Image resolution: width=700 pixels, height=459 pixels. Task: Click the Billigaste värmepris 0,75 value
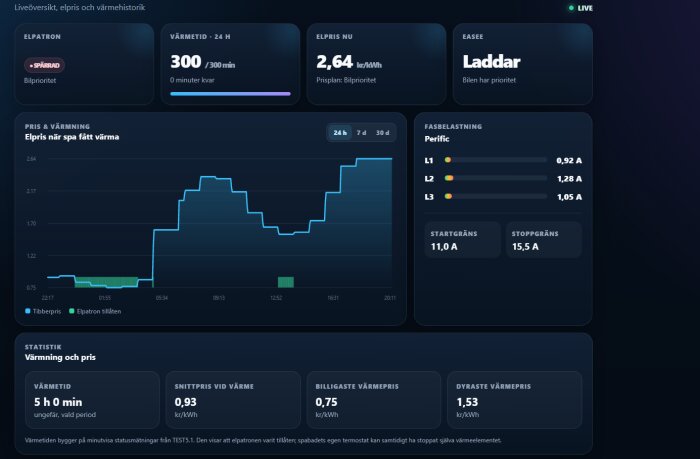pos(326,402)
